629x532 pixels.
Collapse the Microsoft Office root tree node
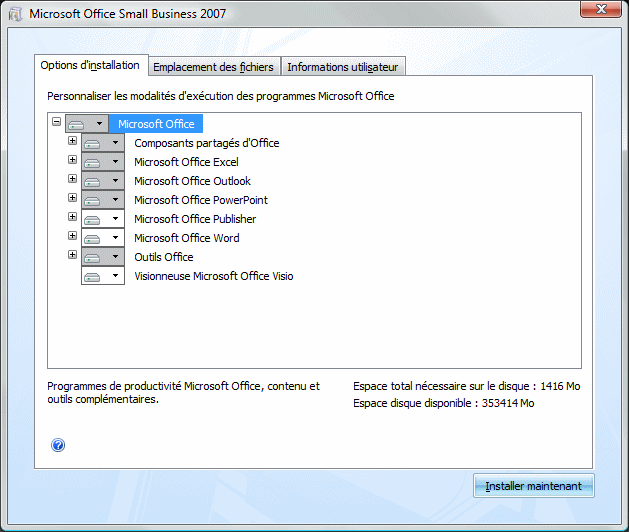pyautogui.click(x=56, y=122)
